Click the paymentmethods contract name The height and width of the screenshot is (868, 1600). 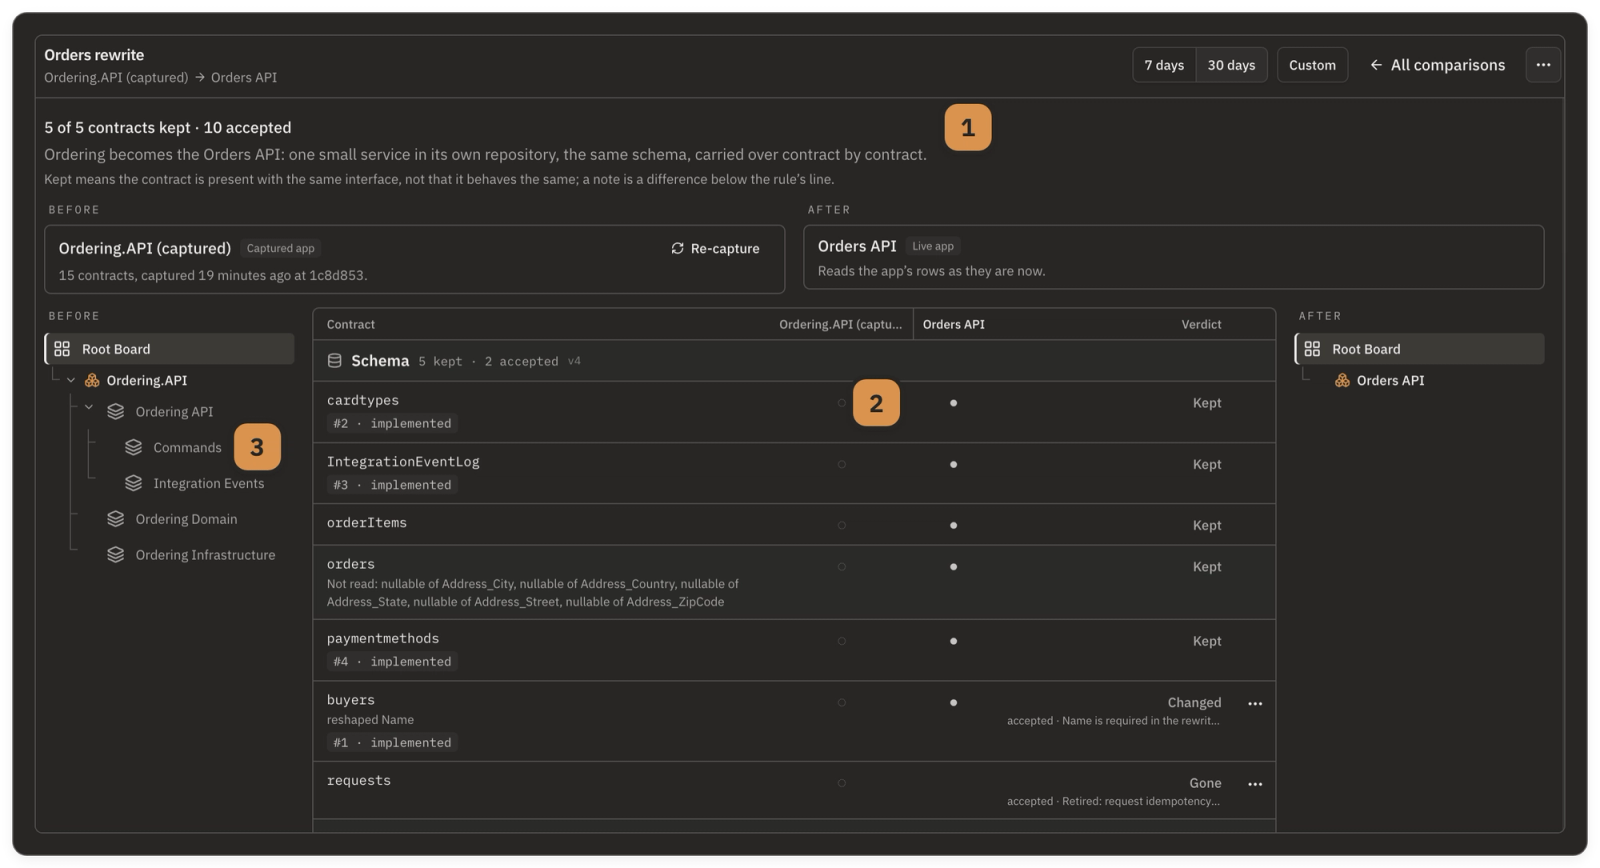tap(383, 639)
